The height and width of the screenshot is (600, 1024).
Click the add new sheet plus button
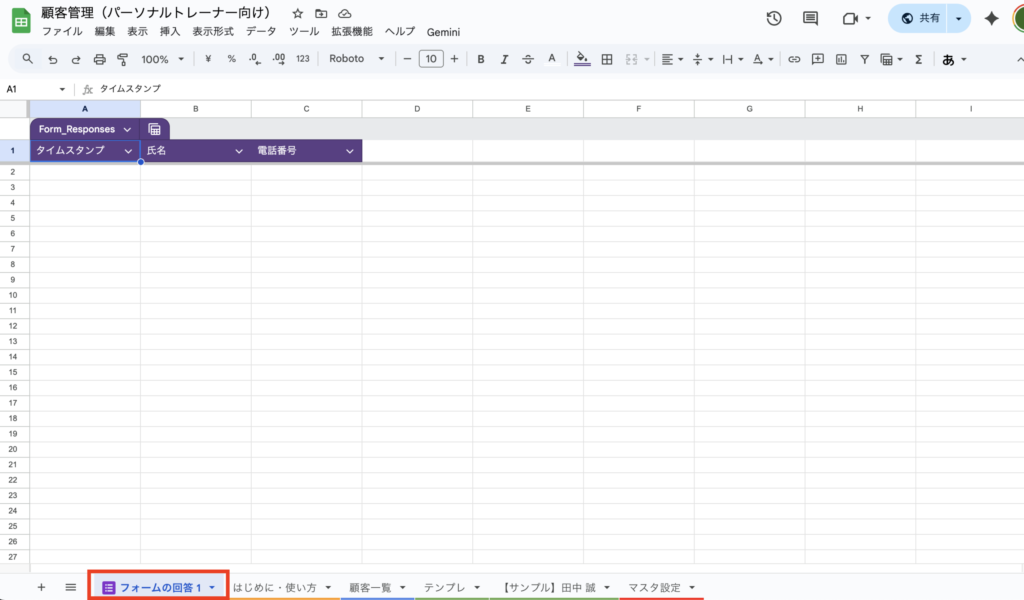[41, 587]
